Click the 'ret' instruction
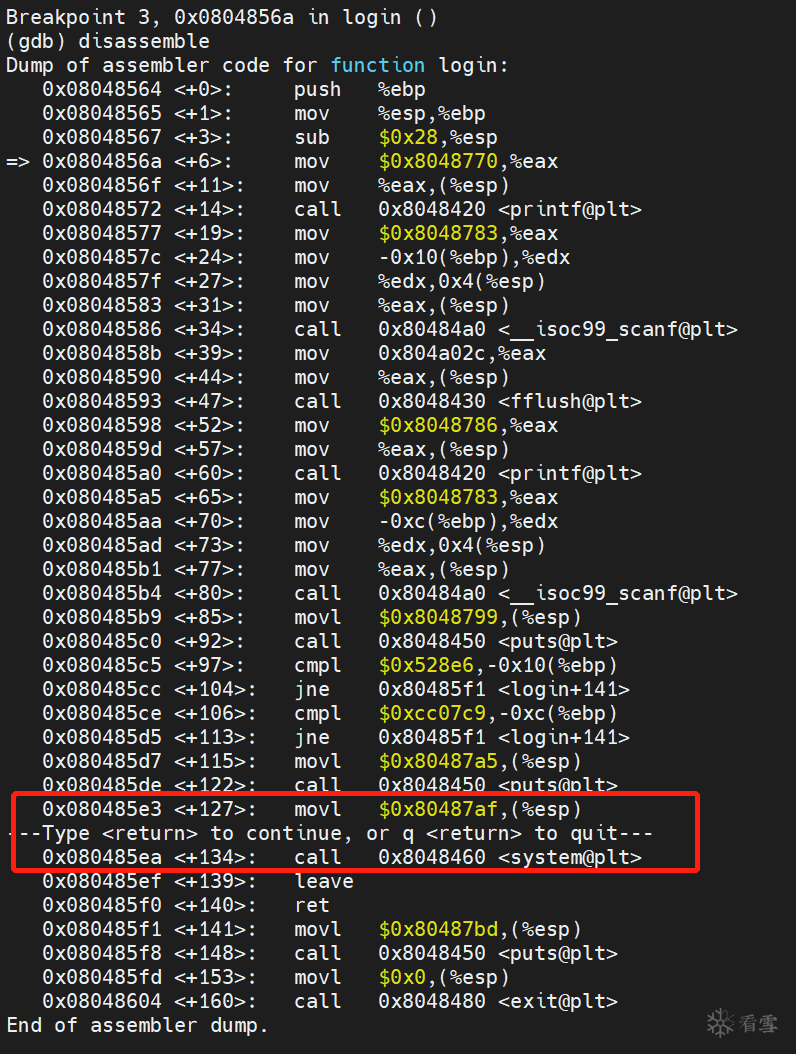This screenshot has height=1054, width=796. pos(312,905)
